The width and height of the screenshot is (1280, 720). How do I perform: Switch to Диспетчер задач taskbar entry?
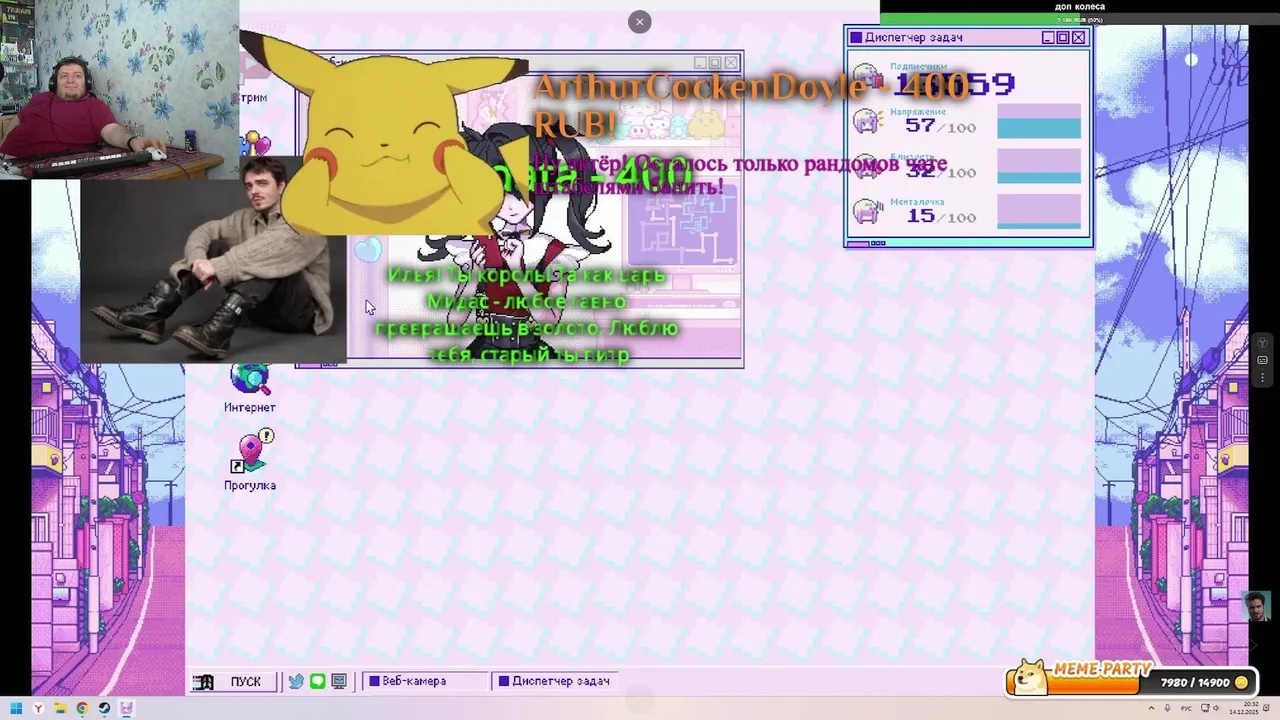click(555, 681)
